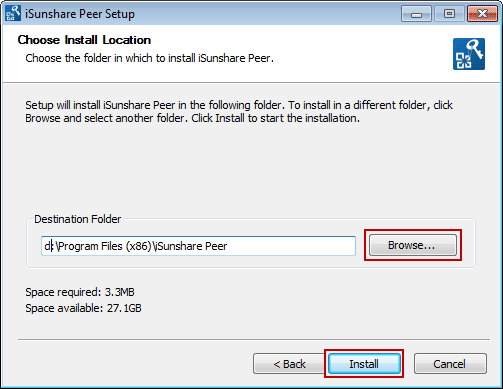The image size is (503, 389).
Task: Click the iSunshare key icon in title bar
Action: [x=13, y=14]
